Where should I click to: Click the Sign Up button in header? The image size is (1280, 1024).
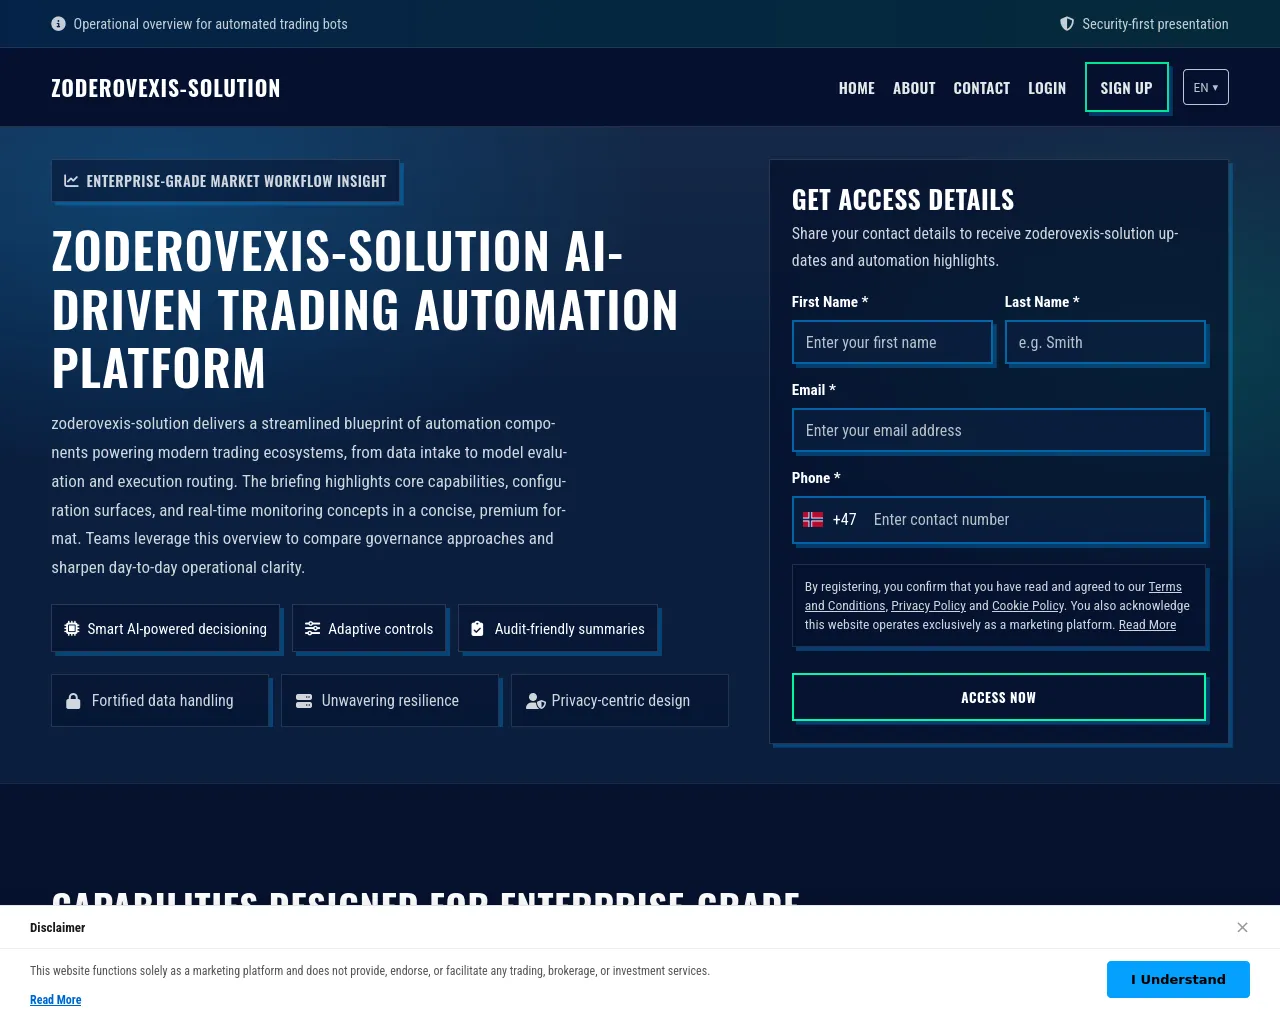[1126, 88]
